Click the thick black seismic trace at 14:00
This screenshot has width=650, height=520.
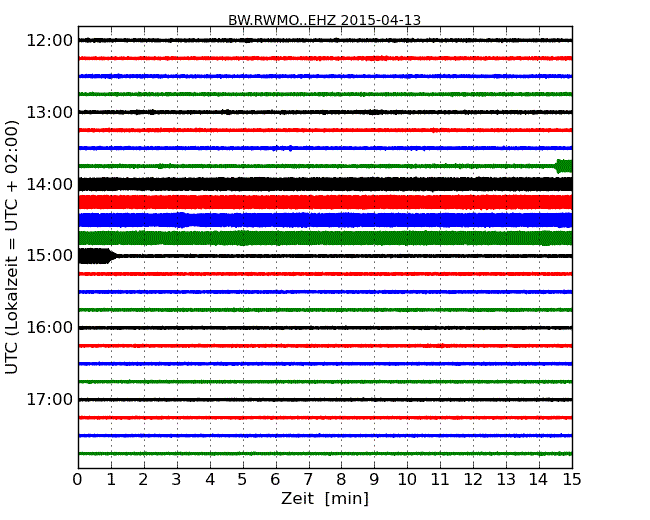[x=325, y=184]
